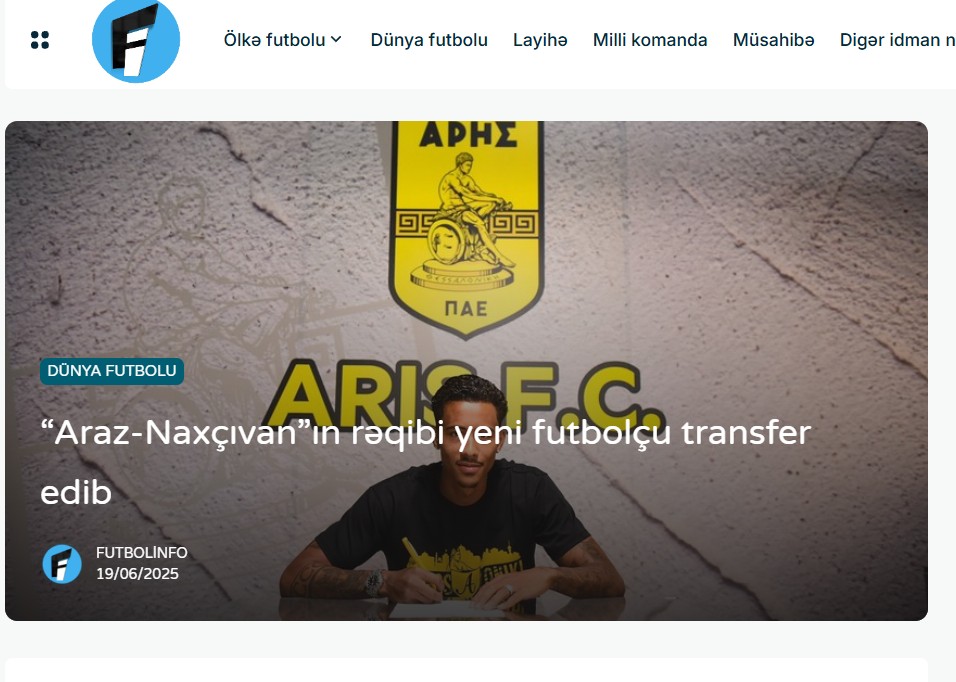Click the small Futbolinfo author avatar
The width and height of the screenshot is (956, 682).
pos(62,564)
